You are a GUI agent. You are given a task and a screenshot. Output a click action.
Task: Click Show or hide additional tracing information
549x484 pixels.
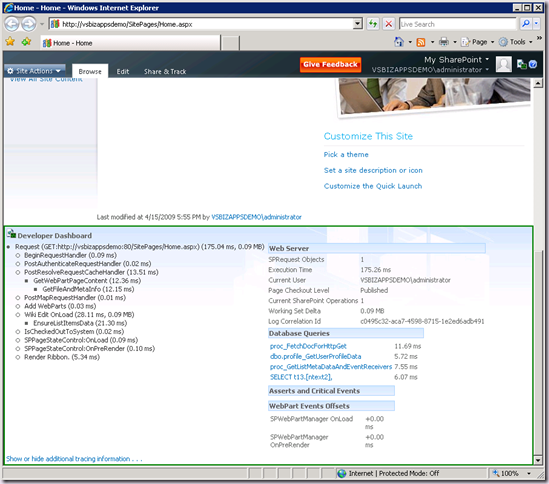pyautogui.click(x=74, y=459)
